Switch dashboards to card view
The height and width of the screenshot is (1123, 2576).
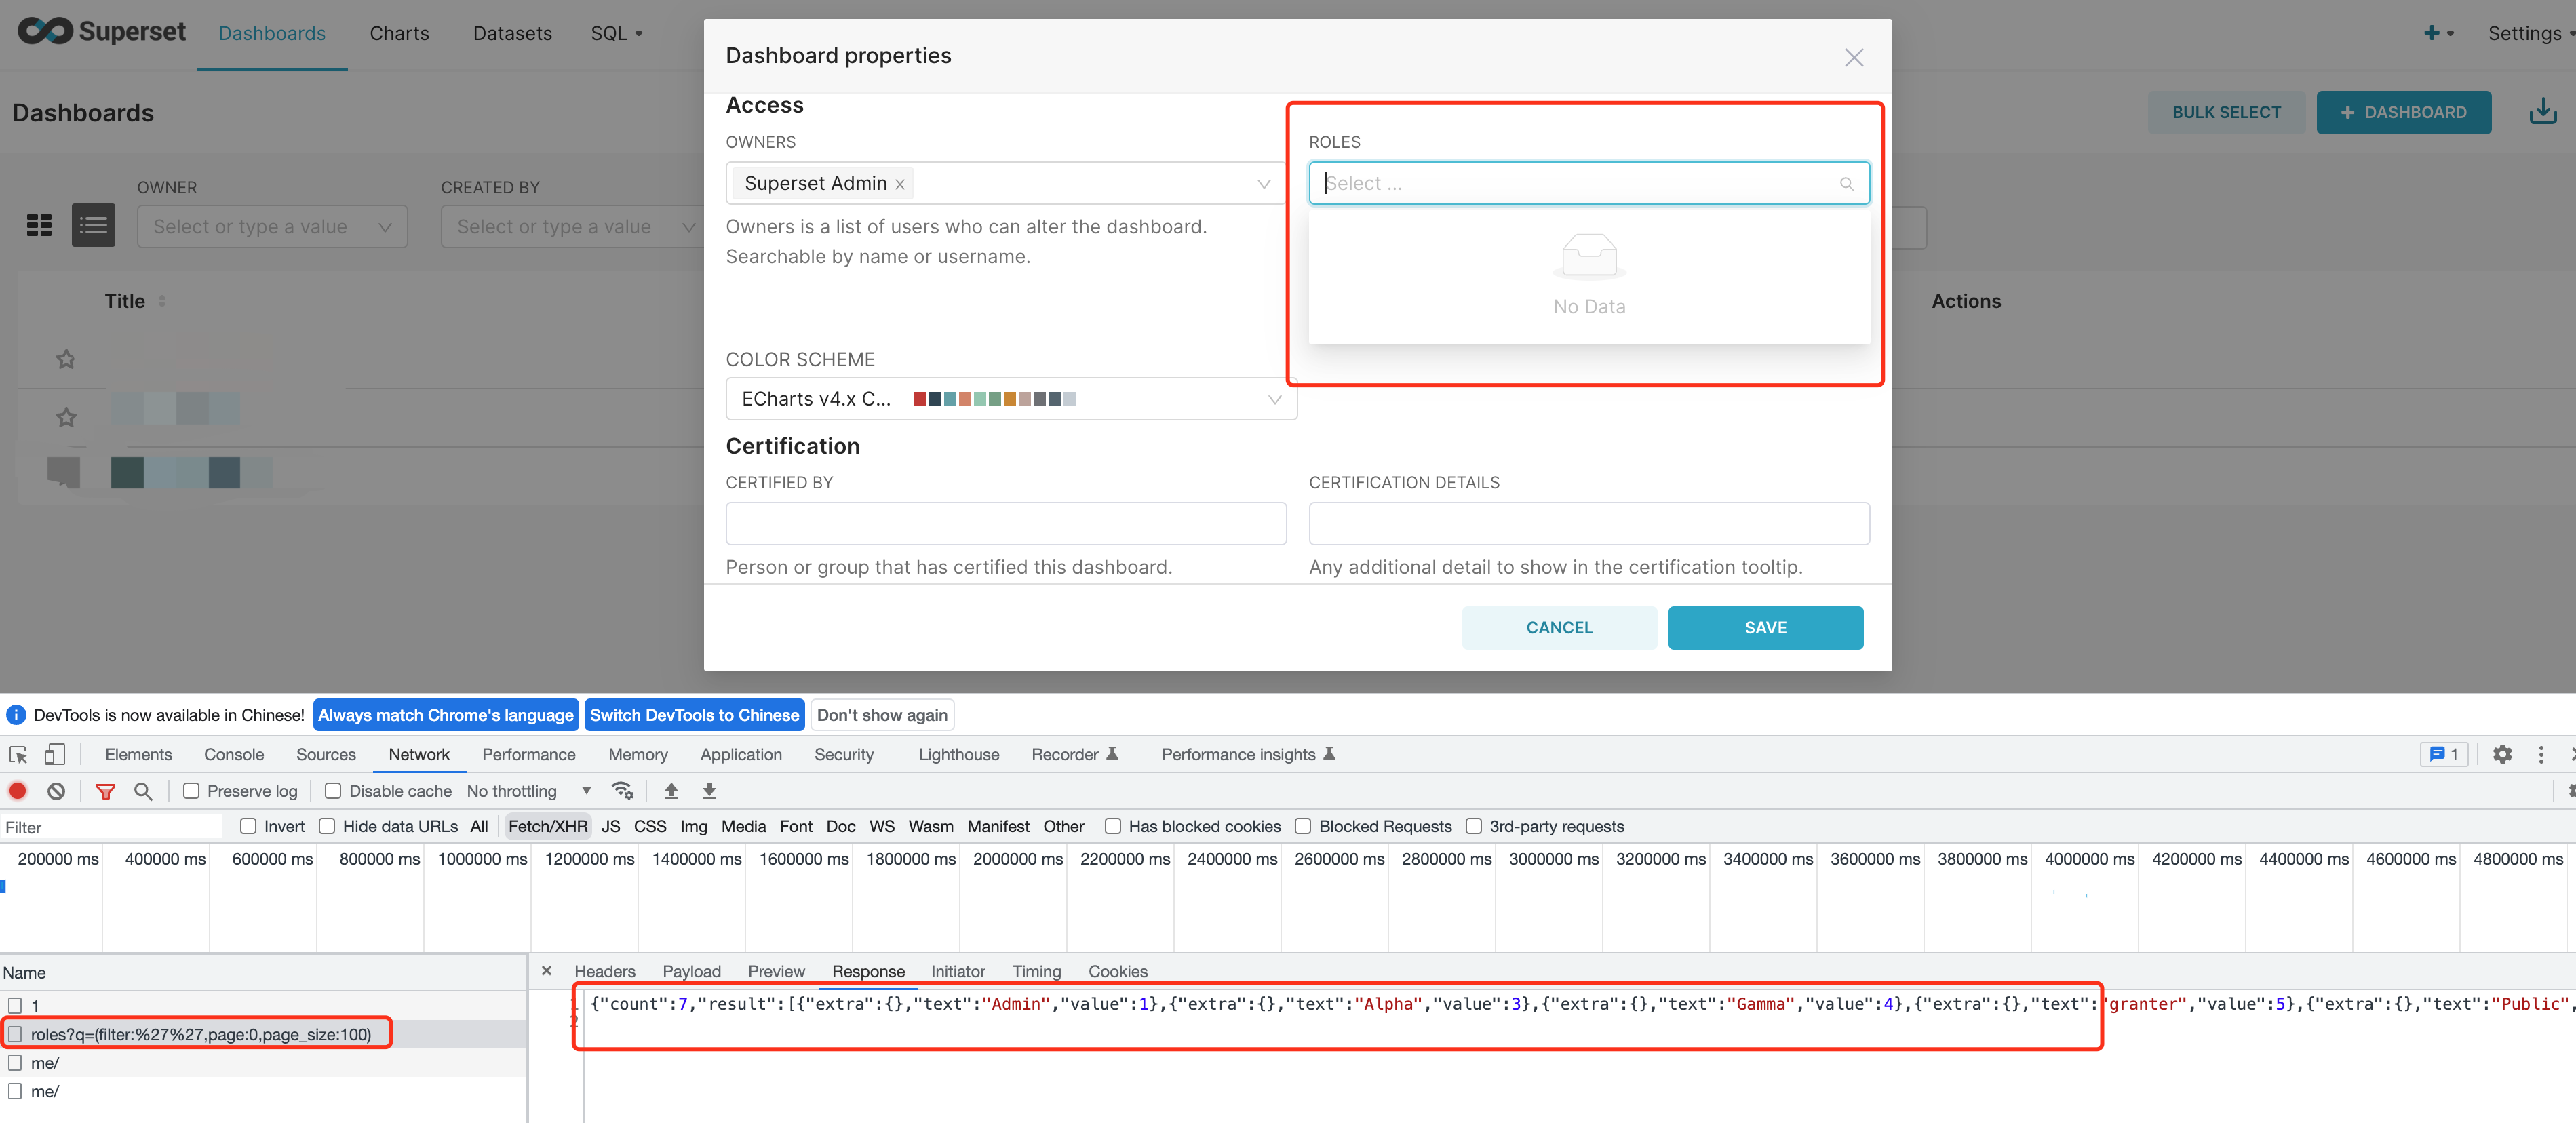click(x=39, y=225)
